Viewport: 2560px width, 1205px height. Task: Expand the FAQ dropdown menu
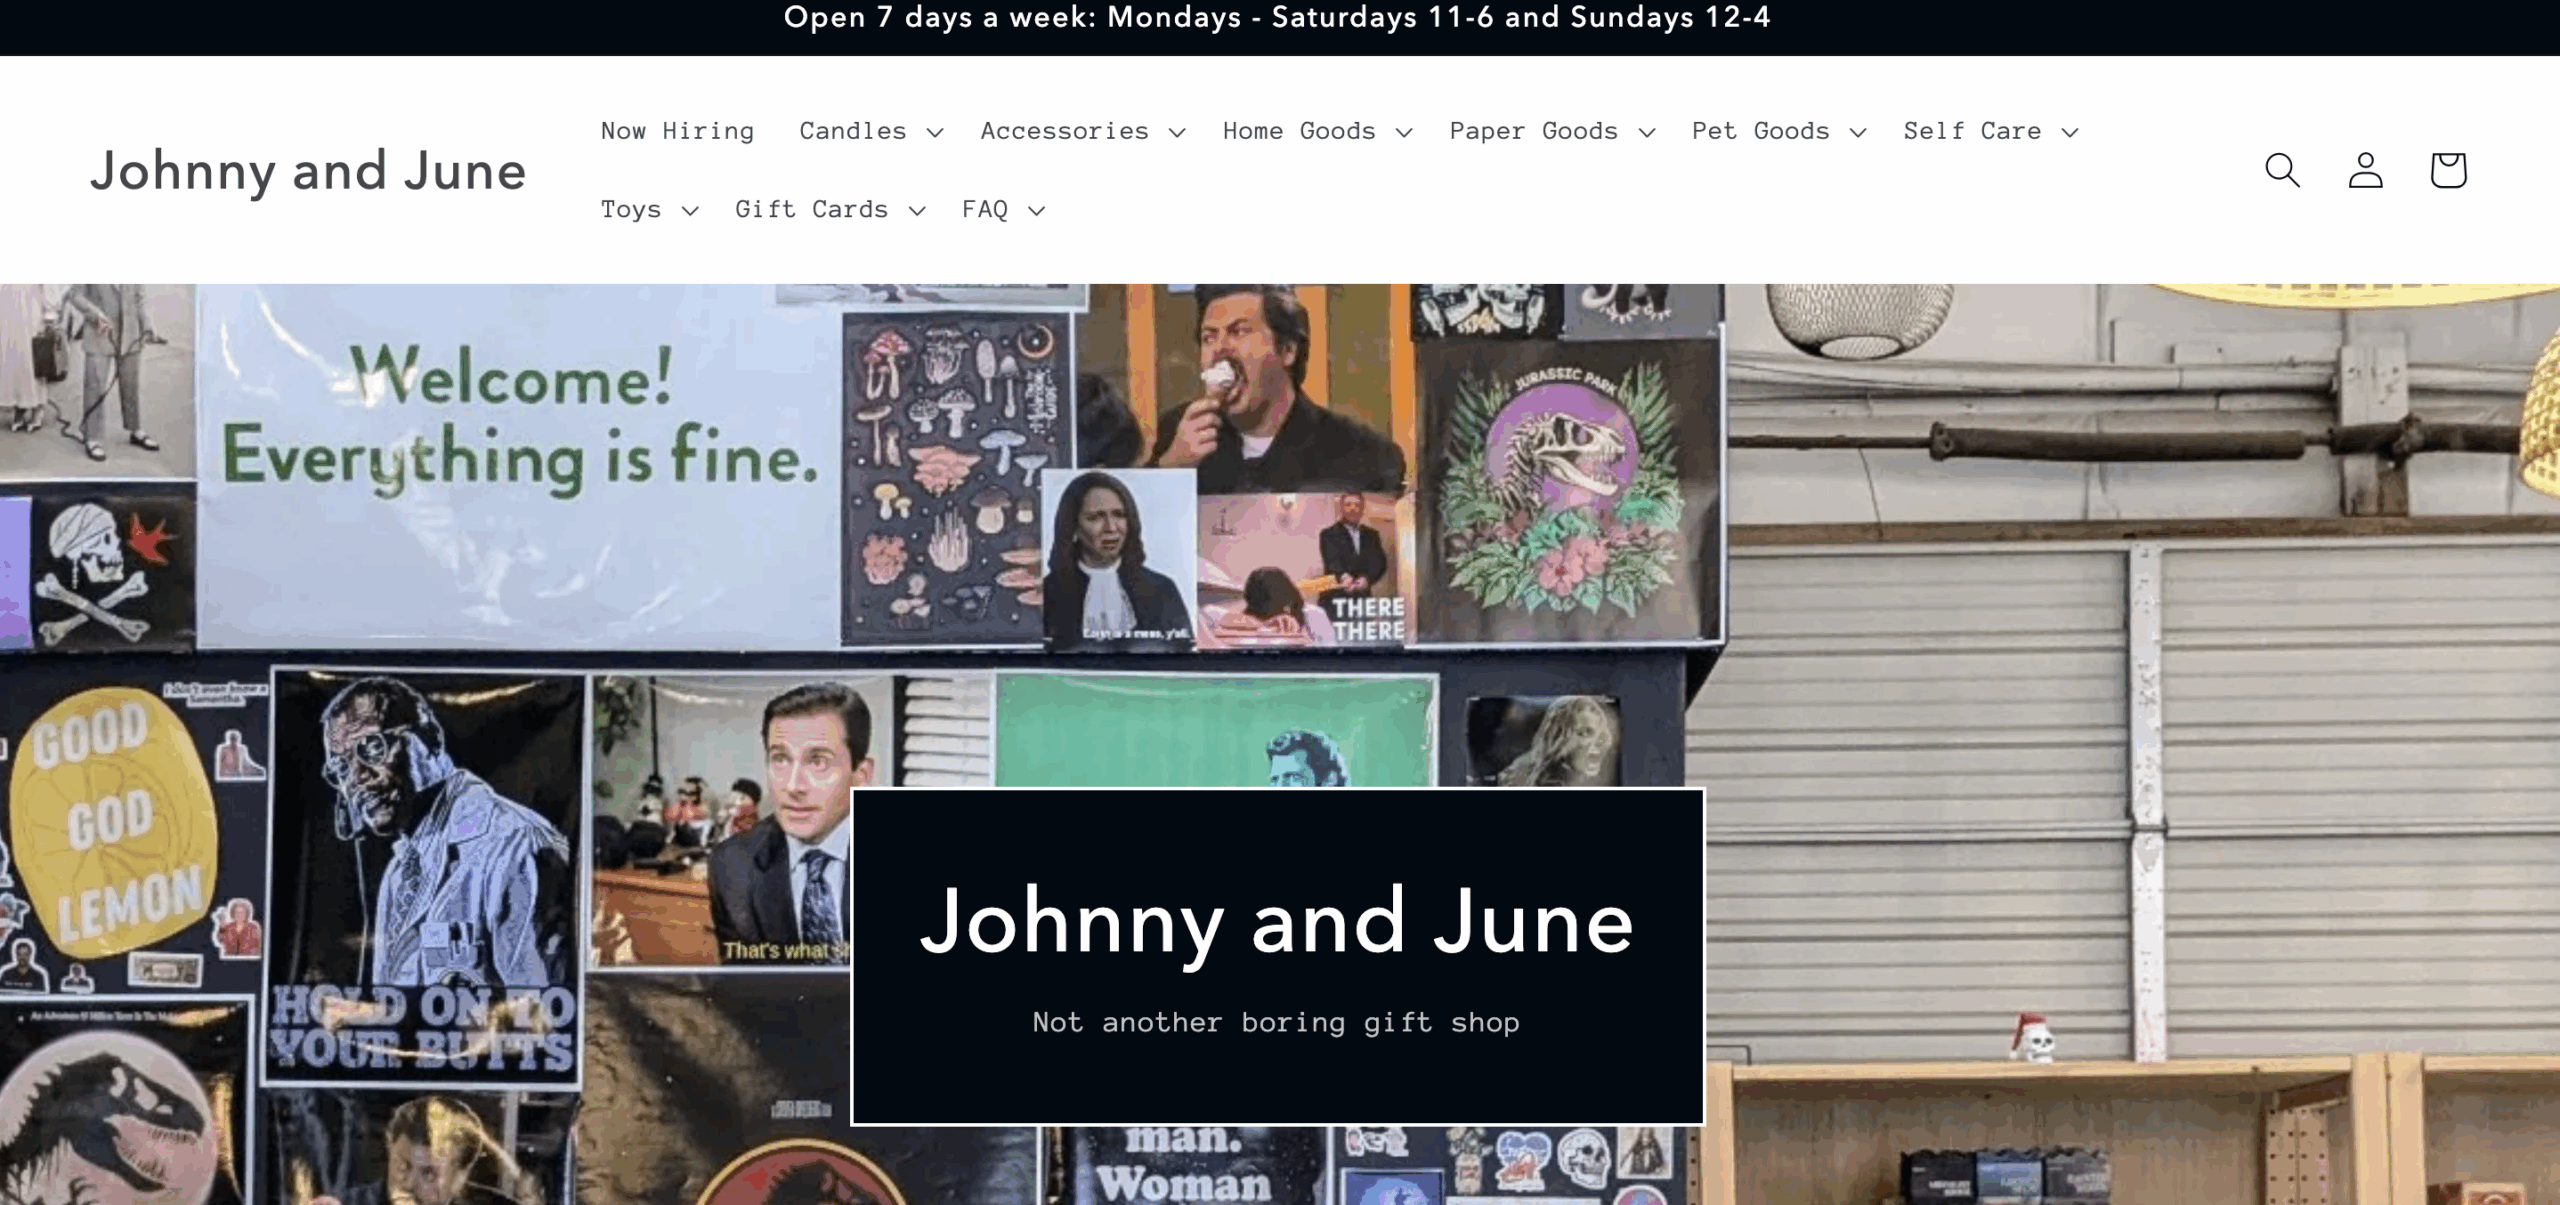click(1037, 210)
